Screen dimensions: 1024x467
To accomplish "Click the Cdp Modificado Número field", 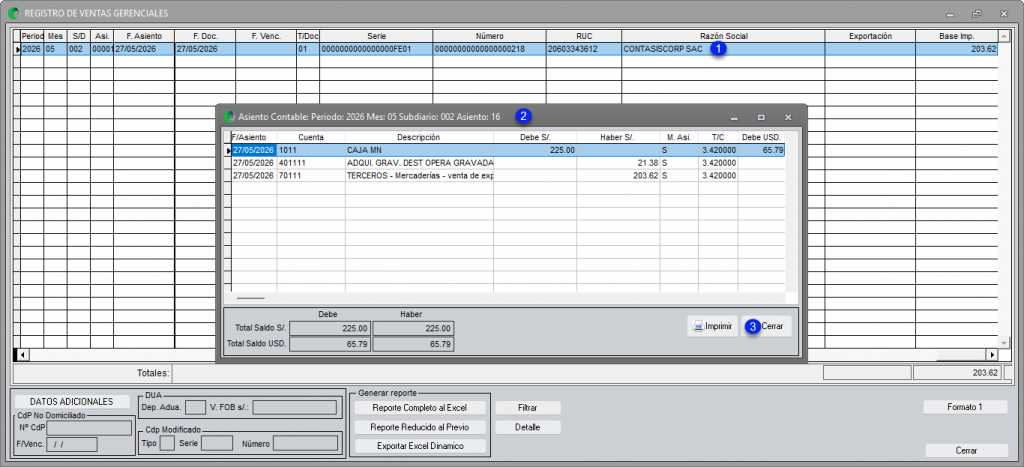I will [x=305, y=443].
